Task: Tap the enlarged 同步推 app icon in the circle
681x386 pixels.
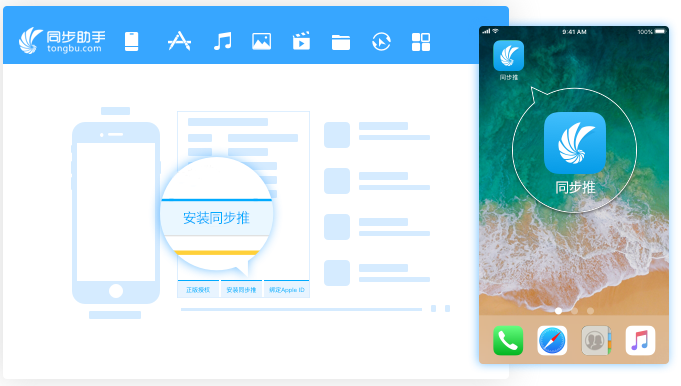Action: 575,143
